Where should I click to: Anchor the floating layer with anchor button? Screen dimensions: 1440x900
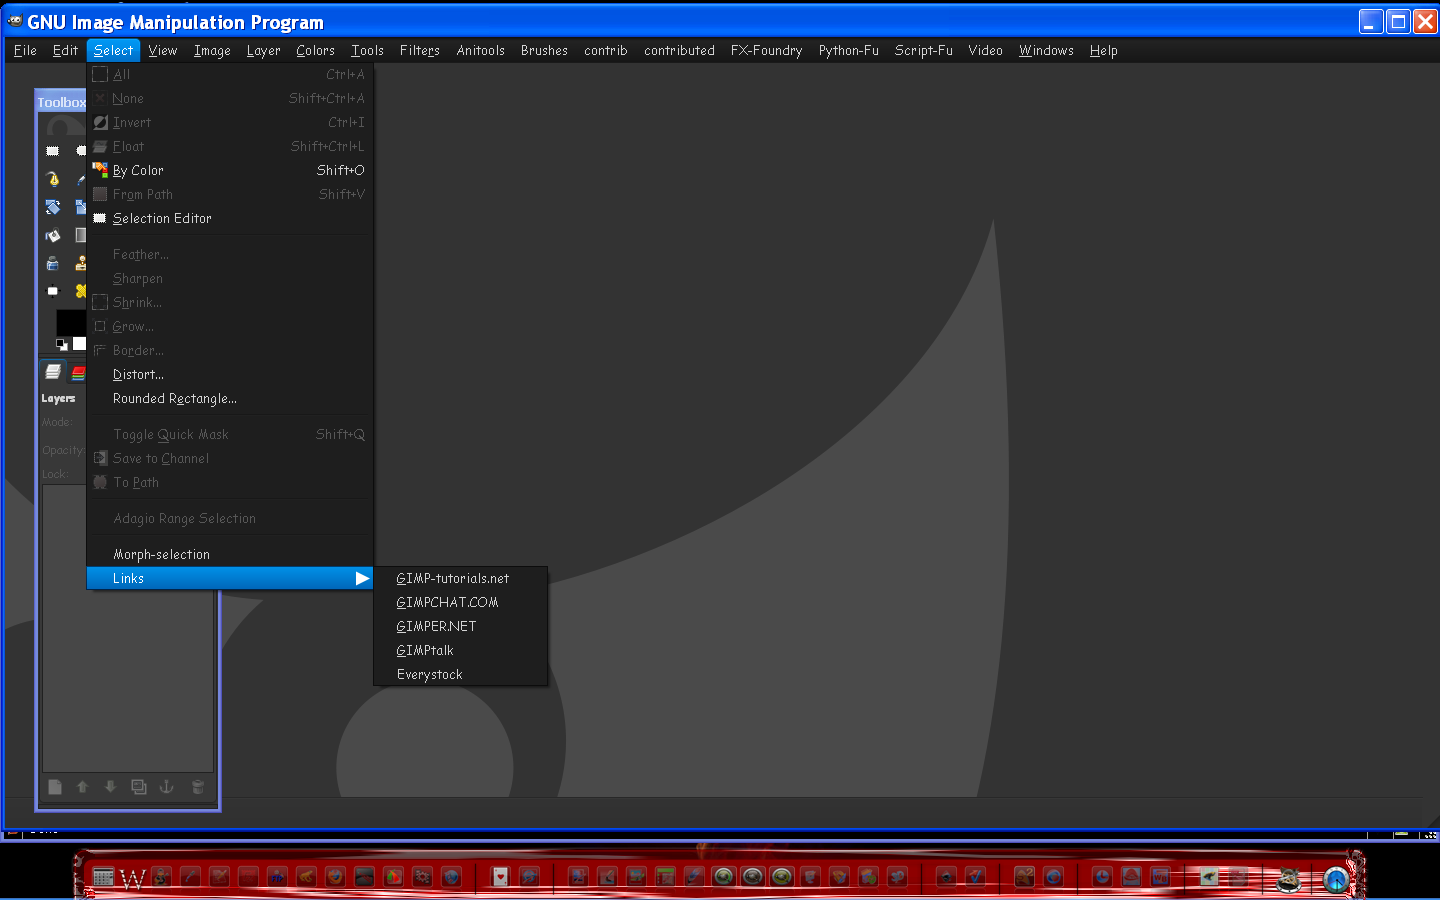167,787
